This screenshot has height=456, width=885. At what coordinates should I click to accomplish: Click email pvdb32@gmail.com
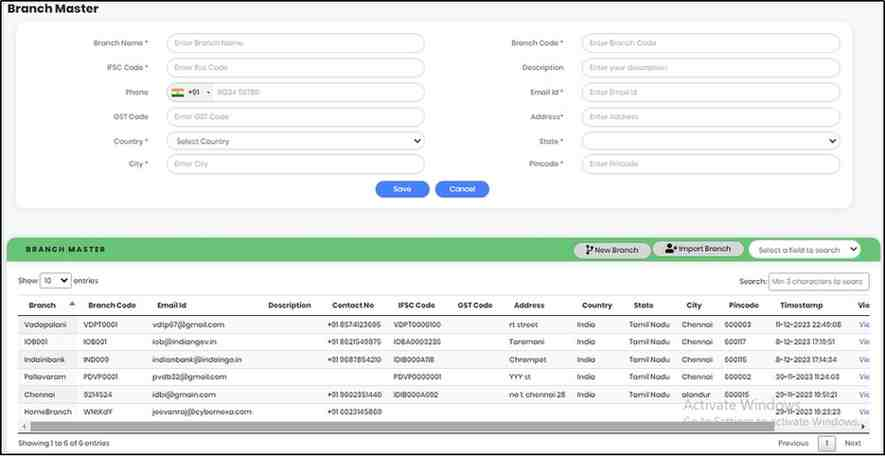pos(190,376)
